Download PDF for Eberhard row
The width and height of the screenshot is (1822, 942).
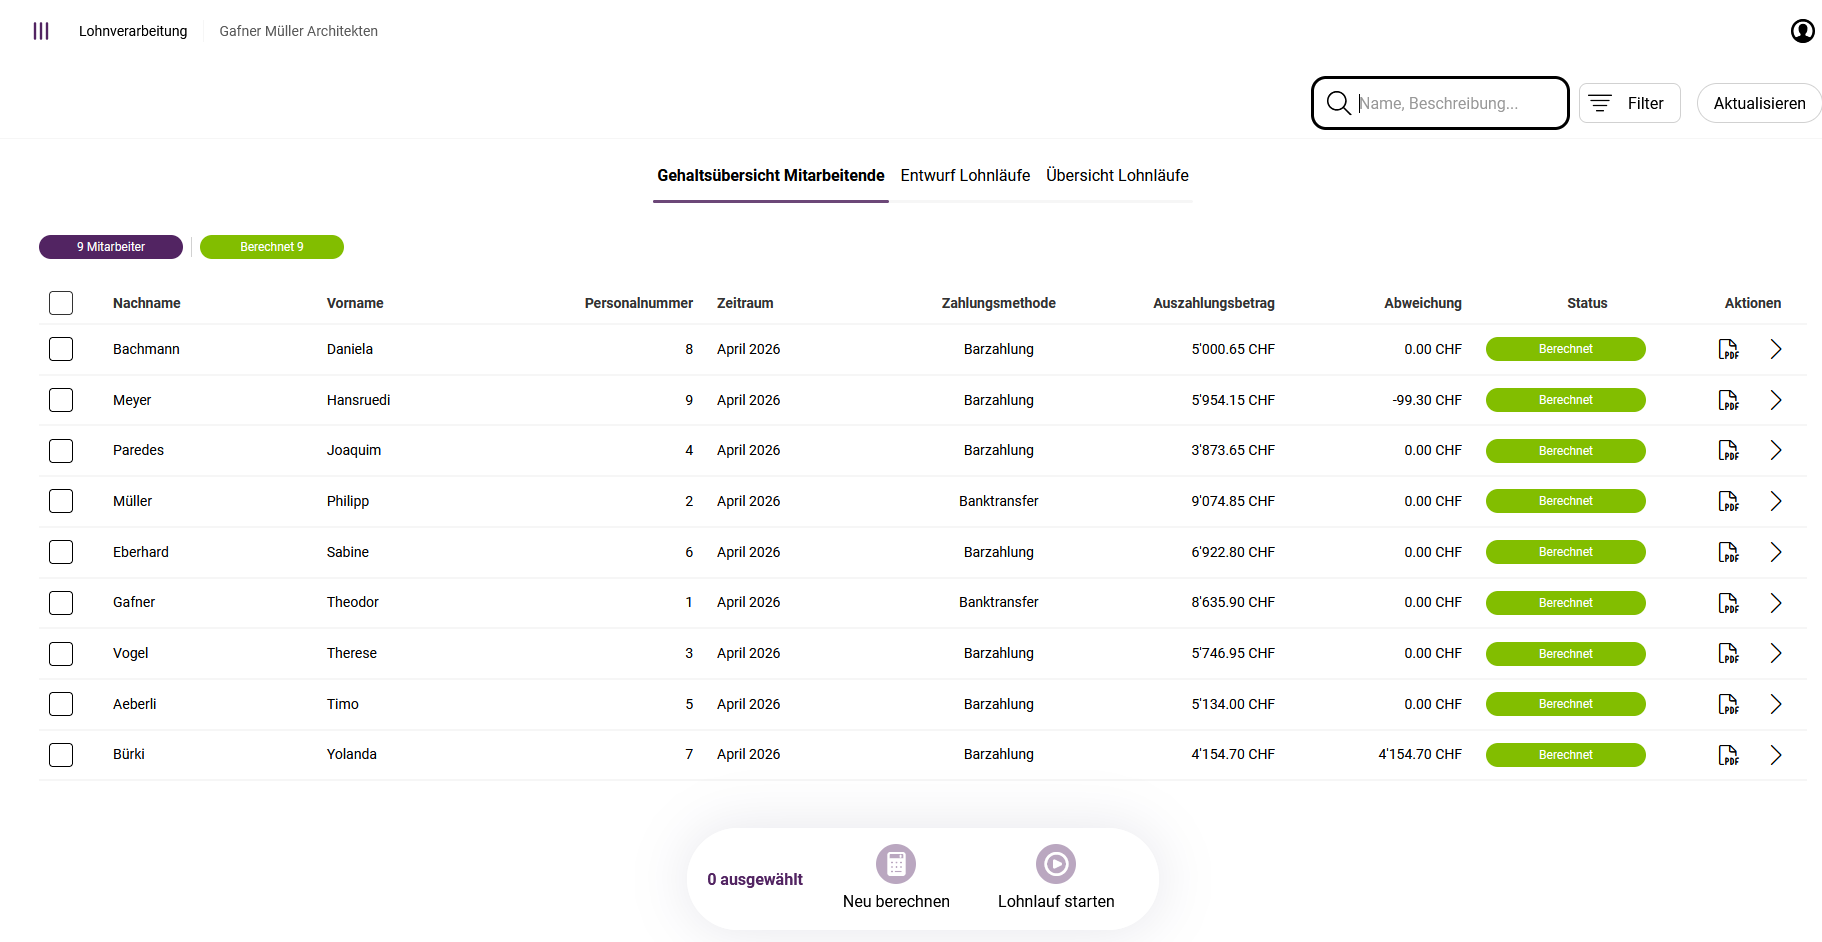[1729, 552]
